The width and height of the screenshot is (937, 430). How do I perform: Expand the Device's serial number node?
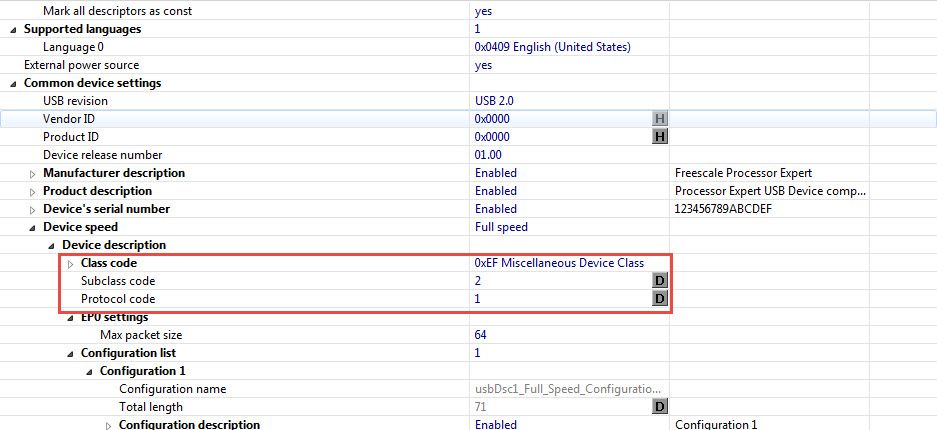pos(33,210)
